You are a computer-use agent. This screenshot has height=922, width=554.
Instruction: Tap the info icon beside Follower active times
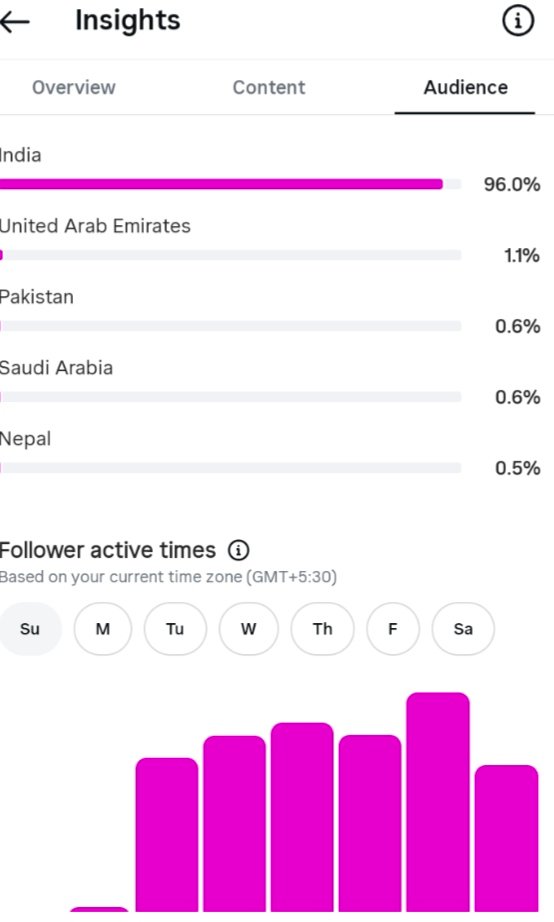[x=238, y=550]
